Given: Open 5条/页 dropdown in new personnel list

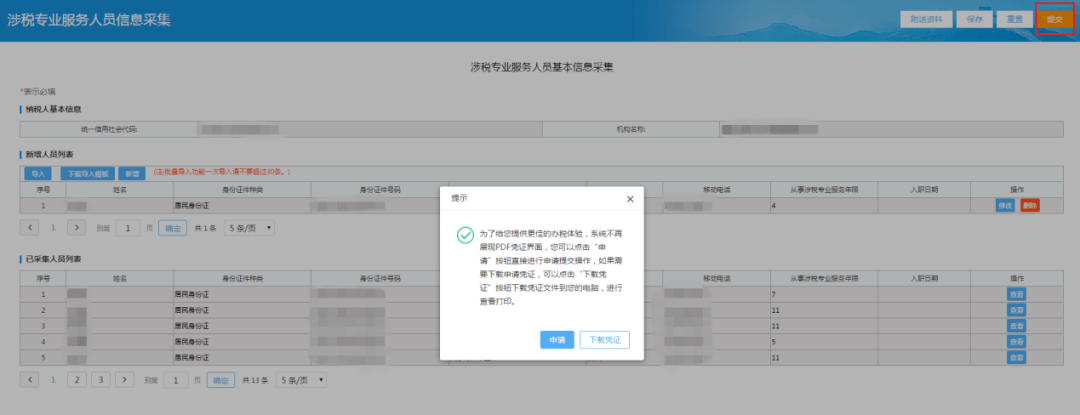Looking at the screenshot, I should click(x=248, y=228).
